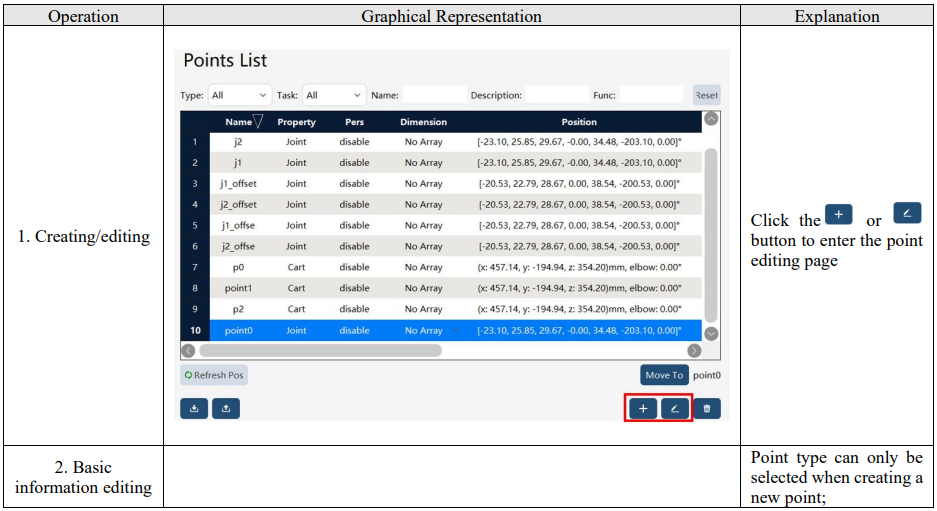Select the highlighted row named point0
This screenshot has height=511, width=937.
[x=441, y=331]
